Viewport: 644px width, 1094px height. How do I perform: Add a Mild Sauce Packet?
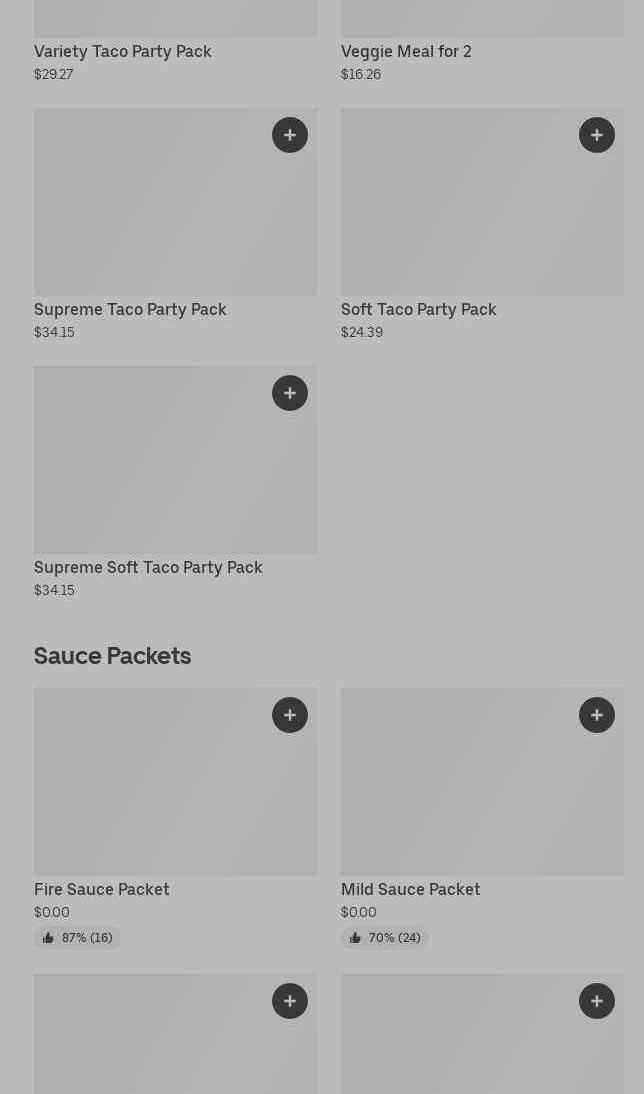597,715
